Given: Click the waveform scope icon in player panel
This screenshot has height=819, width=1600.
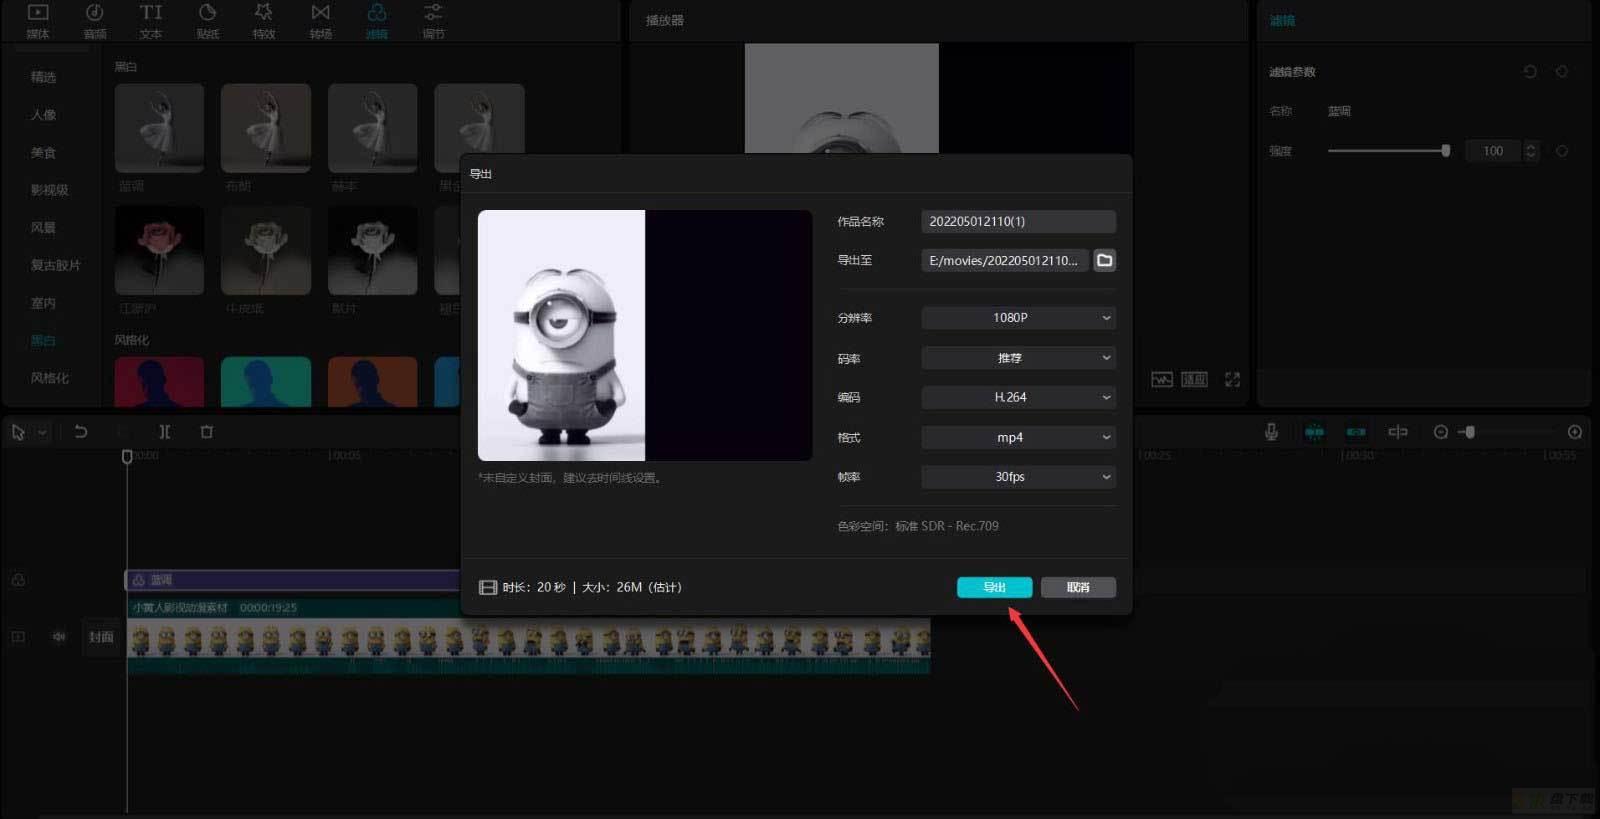Looking at the screenshot, I should coord(1162,380).
